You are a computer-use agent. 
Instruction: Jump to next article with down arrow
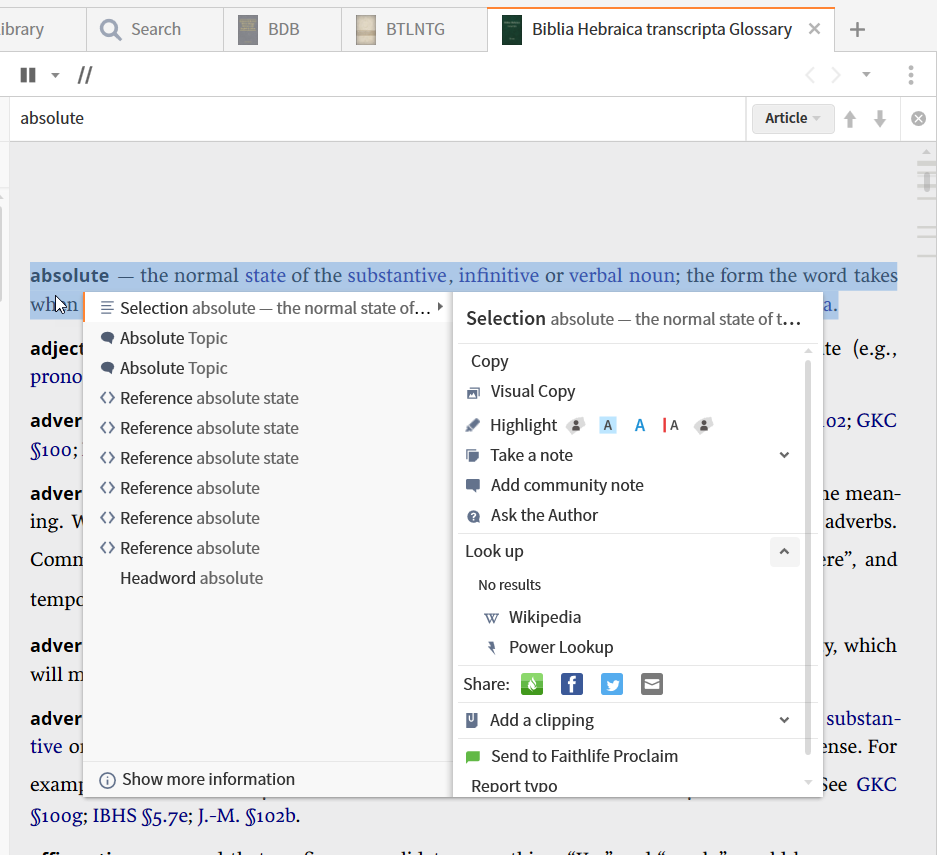[x=880, y=119]
